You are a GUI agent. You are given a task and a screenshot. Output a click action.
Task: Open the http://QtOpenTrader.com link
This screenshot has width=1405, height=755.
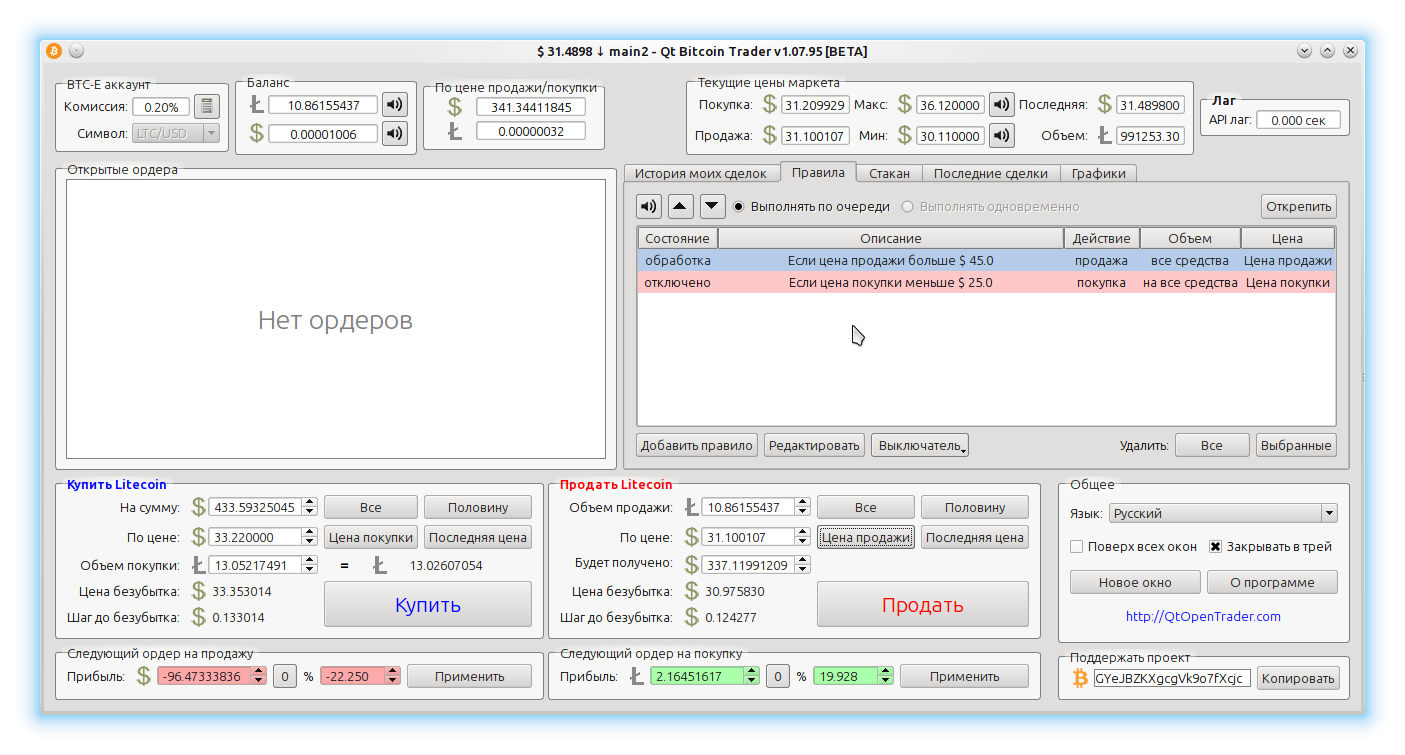[x=1203, y=616]
